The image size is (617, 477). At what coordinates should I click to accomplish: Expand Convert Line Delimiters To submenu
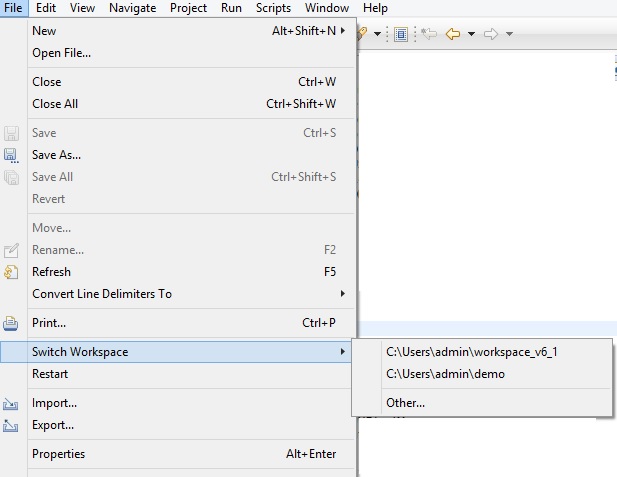192,294
